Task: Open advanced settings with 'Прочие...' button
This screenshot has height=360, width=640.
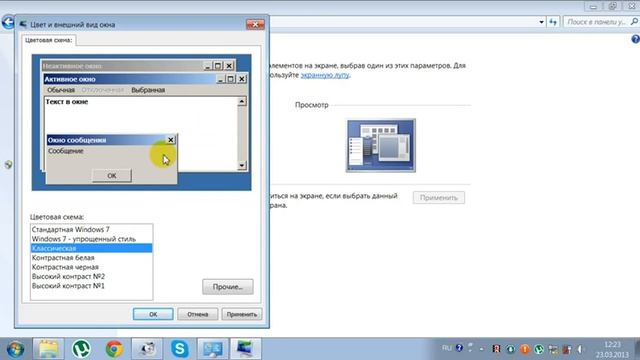Action: pos(228,287)
